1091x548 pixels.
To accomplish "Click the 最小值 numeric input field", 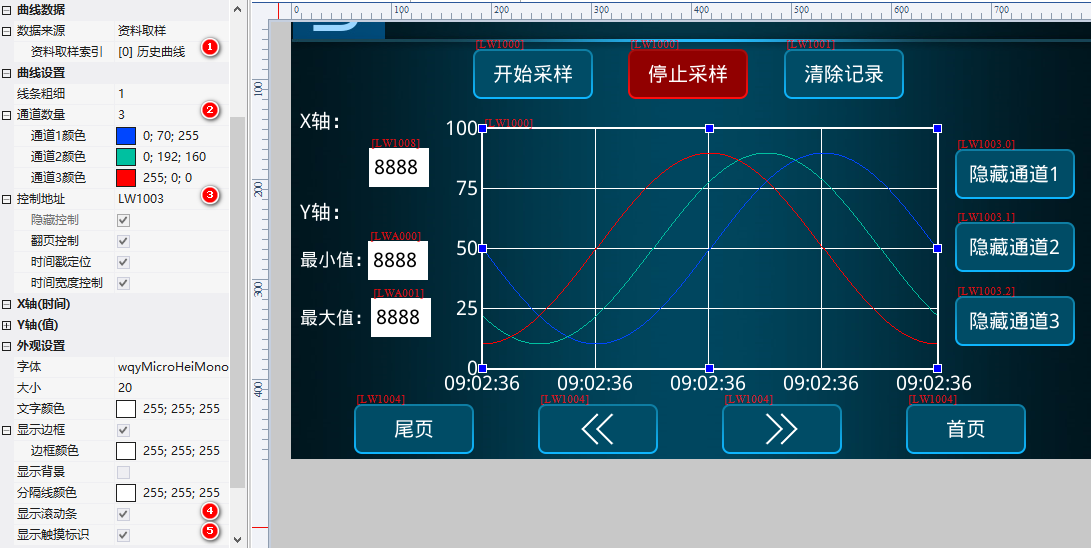I will [397, 260].
